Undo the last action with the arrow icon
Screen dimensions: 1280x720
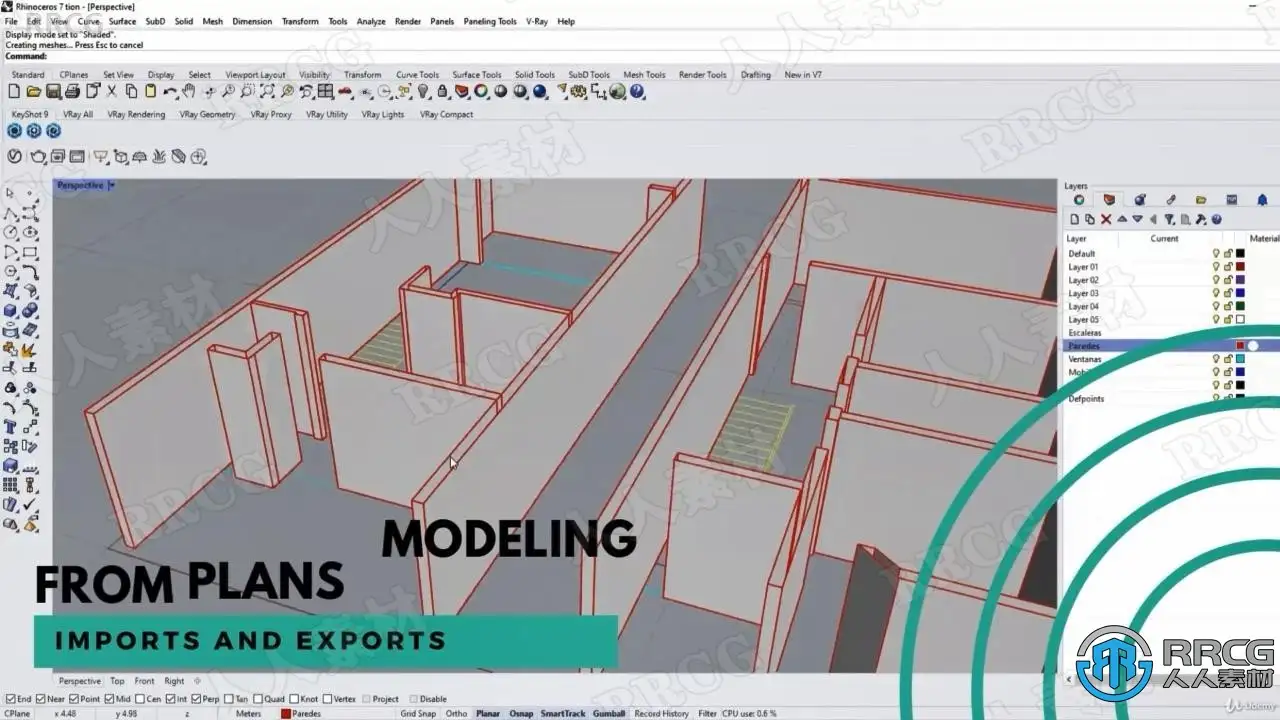170,91
